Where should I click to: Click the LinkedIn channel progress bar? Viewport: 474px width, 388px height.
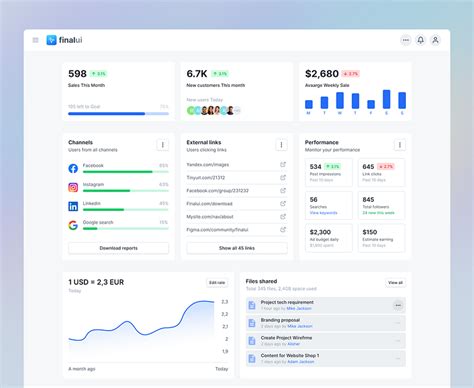coord(126,210)
